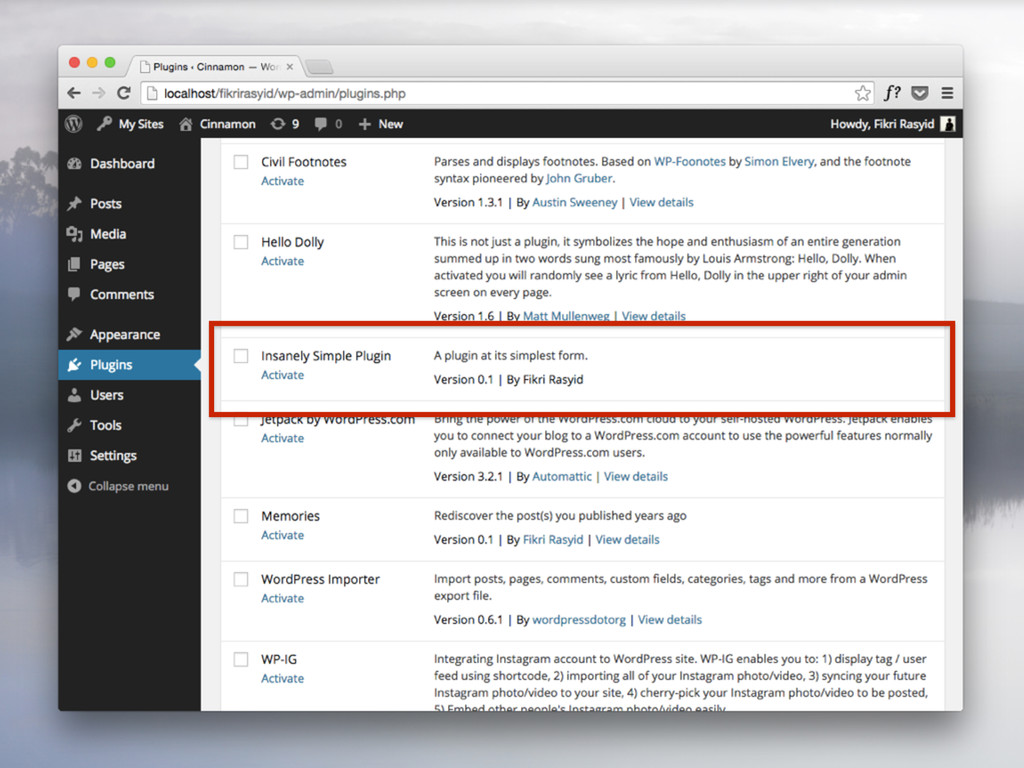View details for Memories plugin
Image resolution: width=1024 pixels, height=768 pixels.
tap(627, 540)
